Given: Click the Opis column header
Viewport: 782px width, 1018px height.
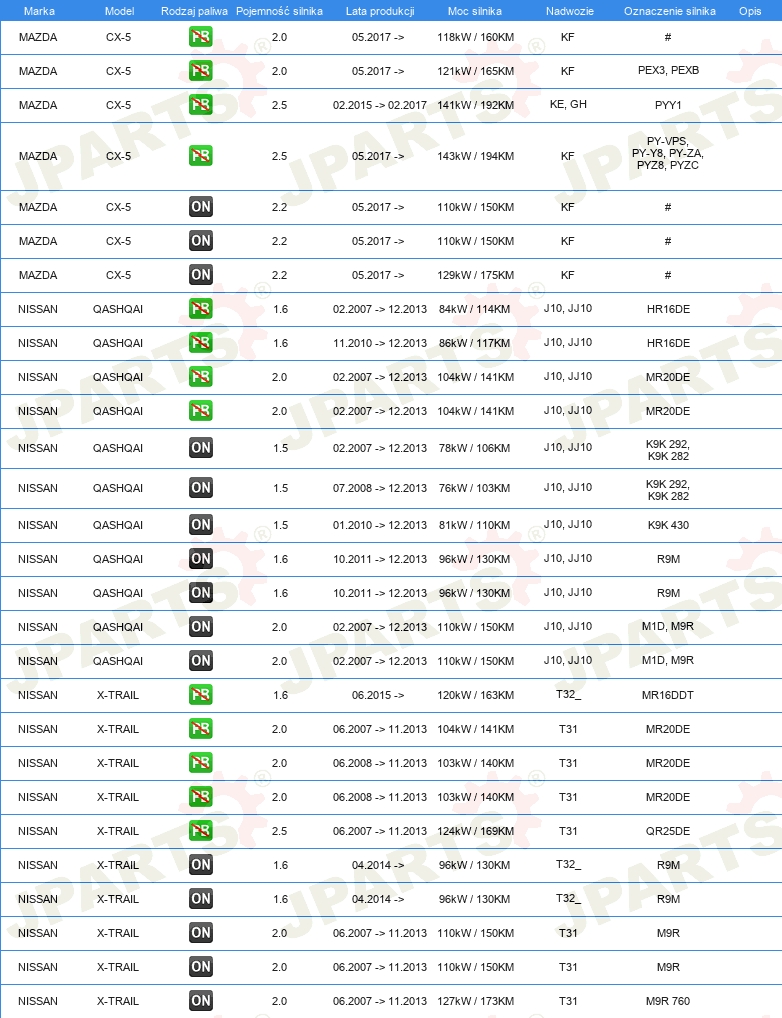Looking at the screenshot, I should pyautogui.click(x=750, y=11).
